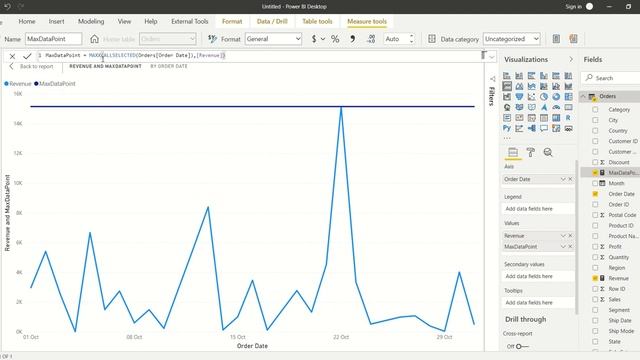This screenshot has height=360, width=640.
Task: Open the Format General dropdown
Action: pyautogui.click(x=273, y=39)
